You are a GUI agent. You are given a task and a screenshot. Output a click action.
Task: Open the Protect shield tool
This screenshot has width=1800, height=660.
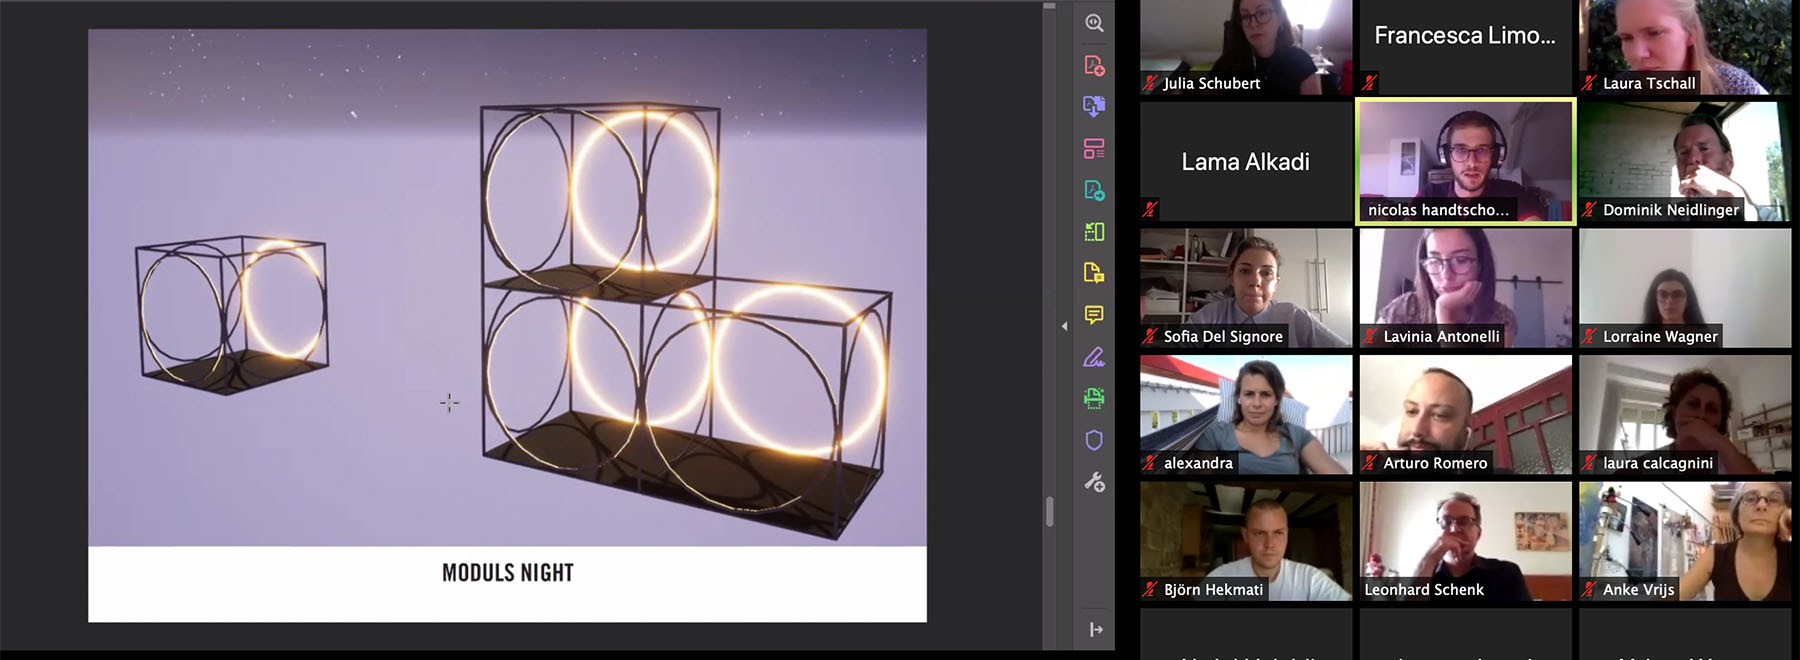coord(1094,440)
